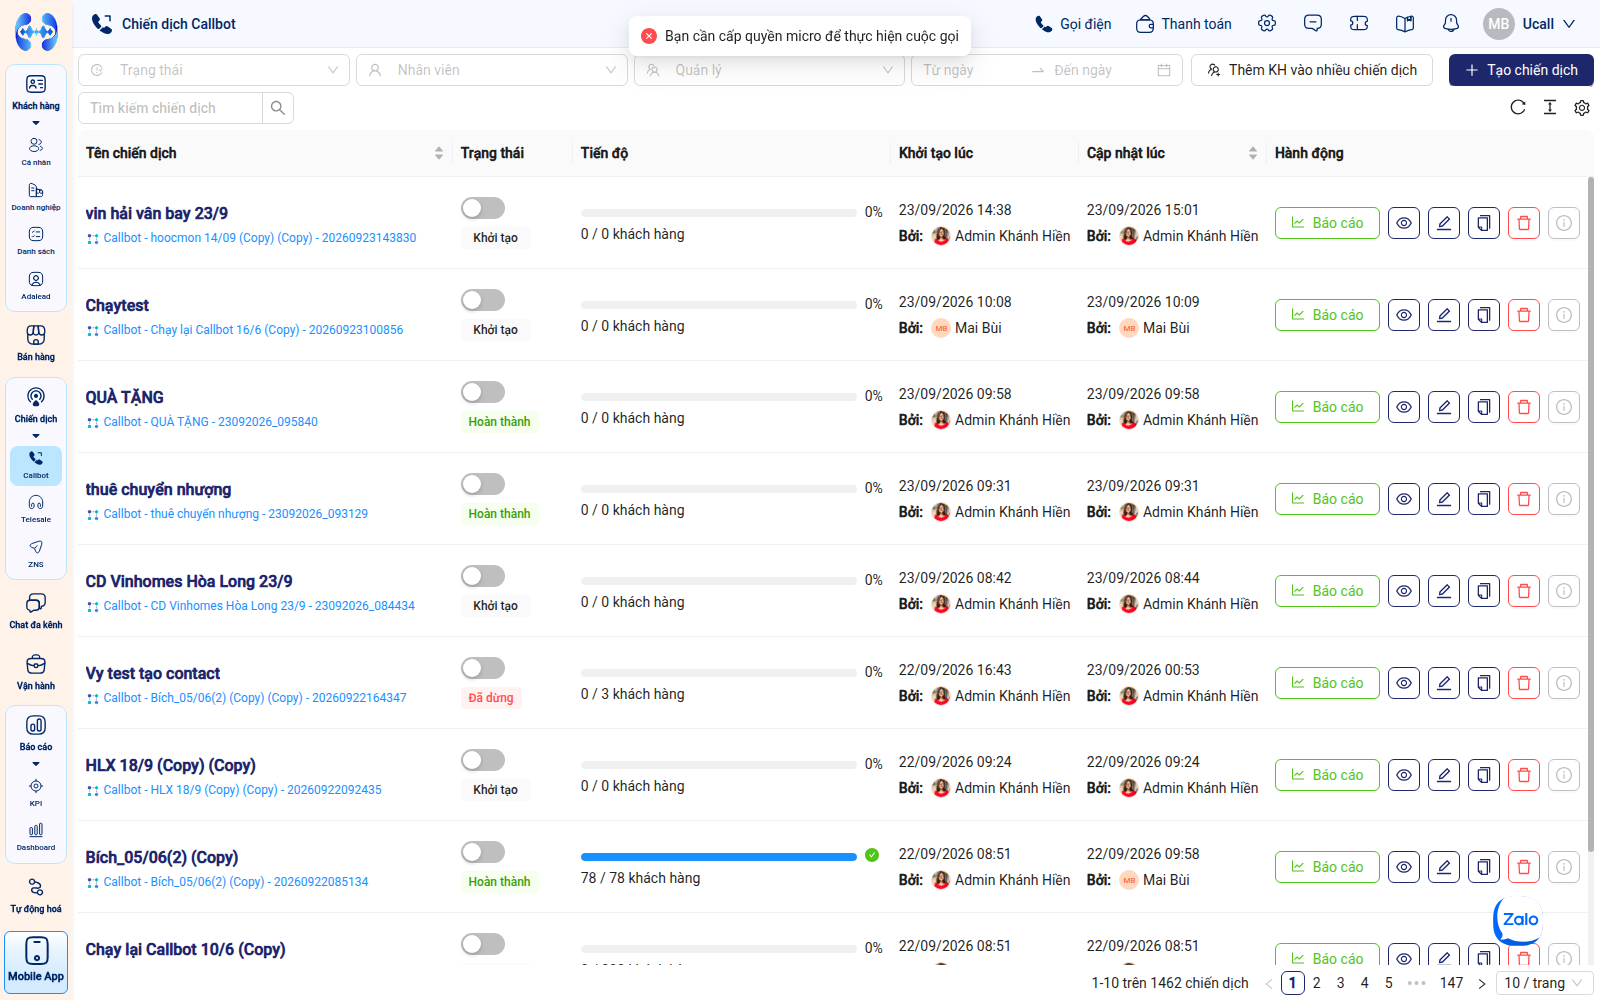The image size is (1600, 1000).
Task: Open Tự động hoá sidebar item
Action: 36,896
